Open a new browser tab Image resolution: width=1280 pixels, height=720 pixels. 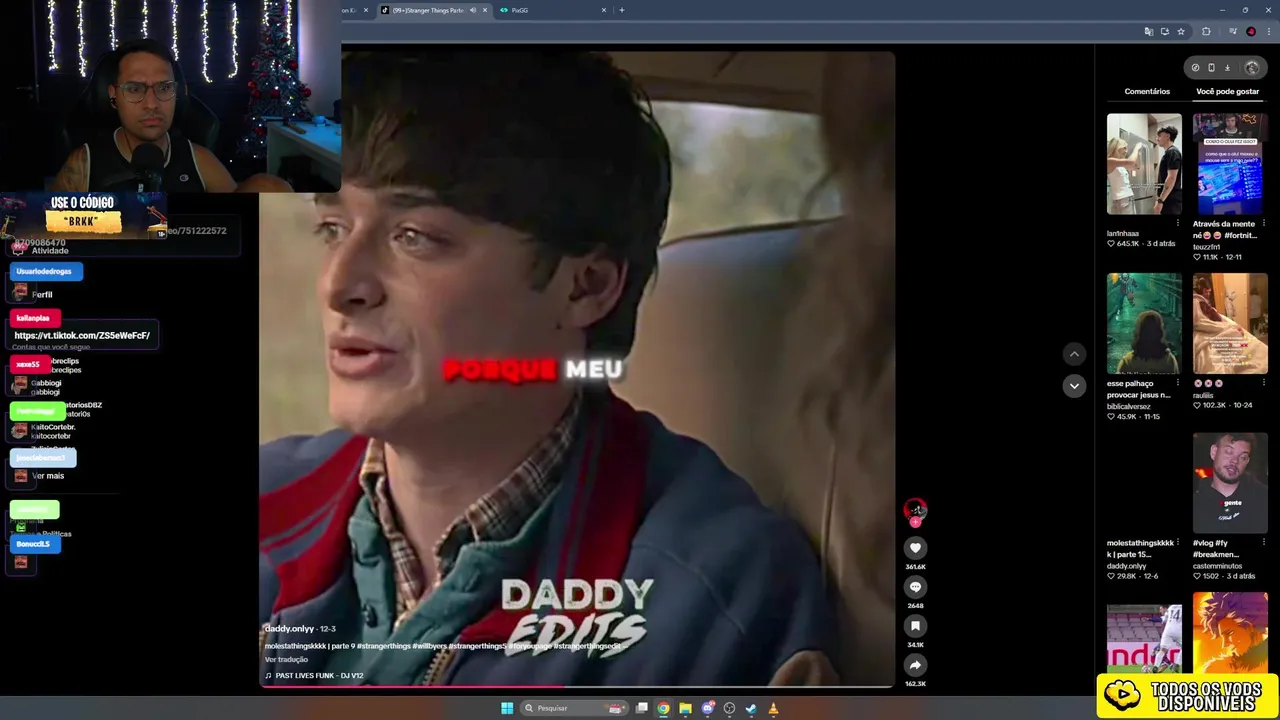(x=622, y=10)
